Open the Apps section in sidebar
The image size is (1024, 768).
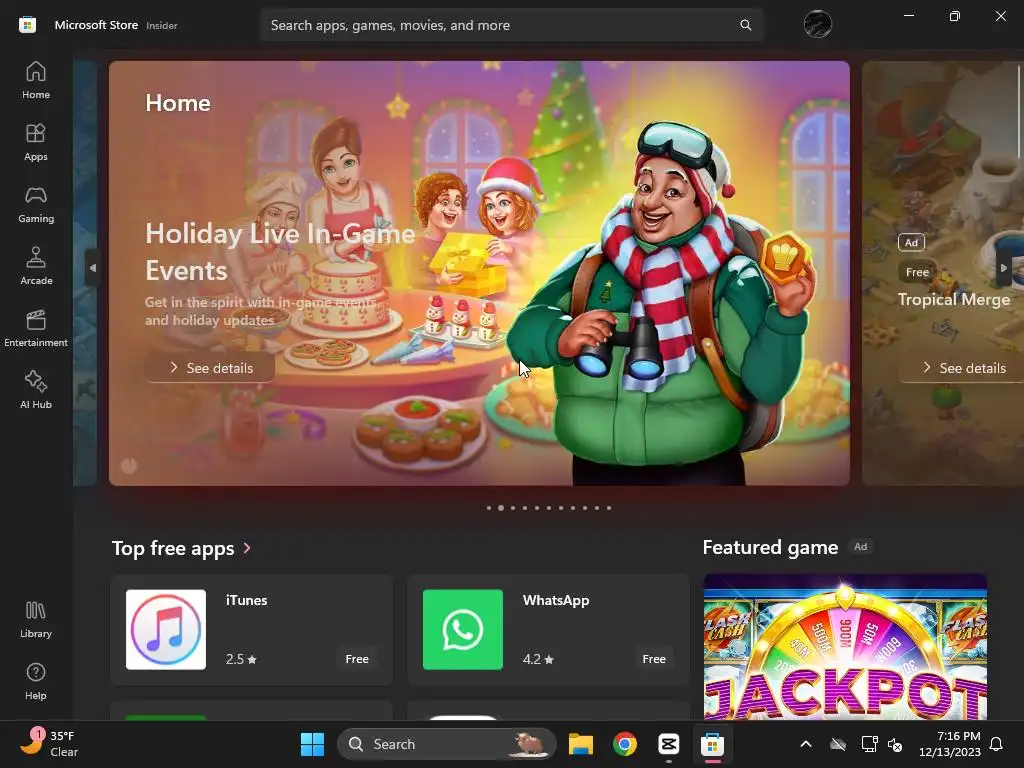click(x=36, y=142)
